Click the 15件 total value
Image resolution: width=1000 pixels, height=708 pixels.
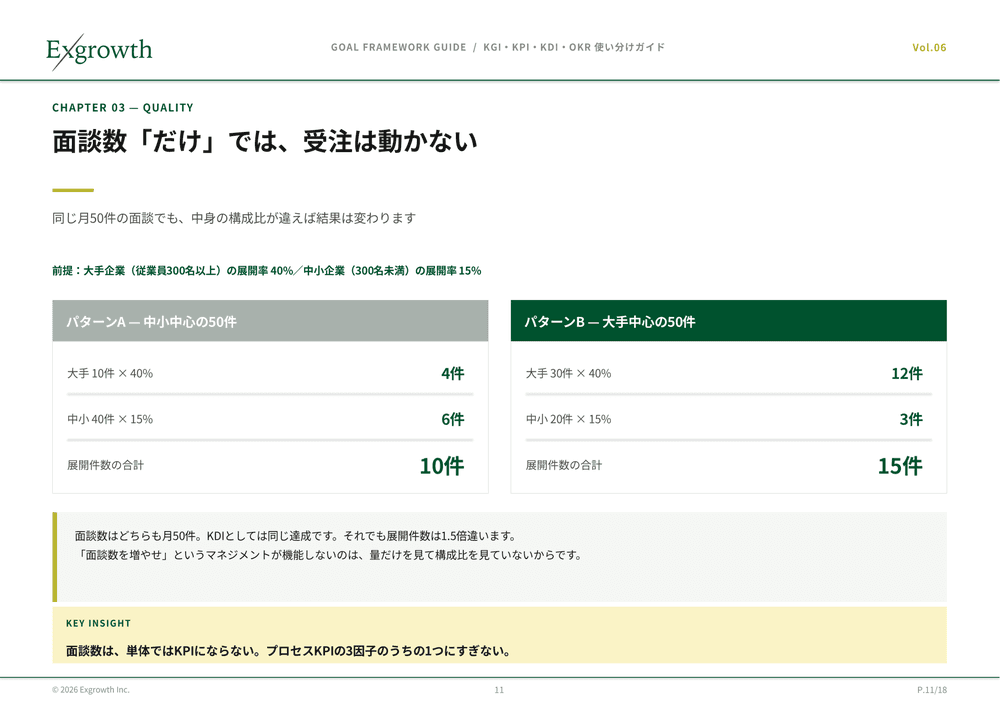pos(901,466)
